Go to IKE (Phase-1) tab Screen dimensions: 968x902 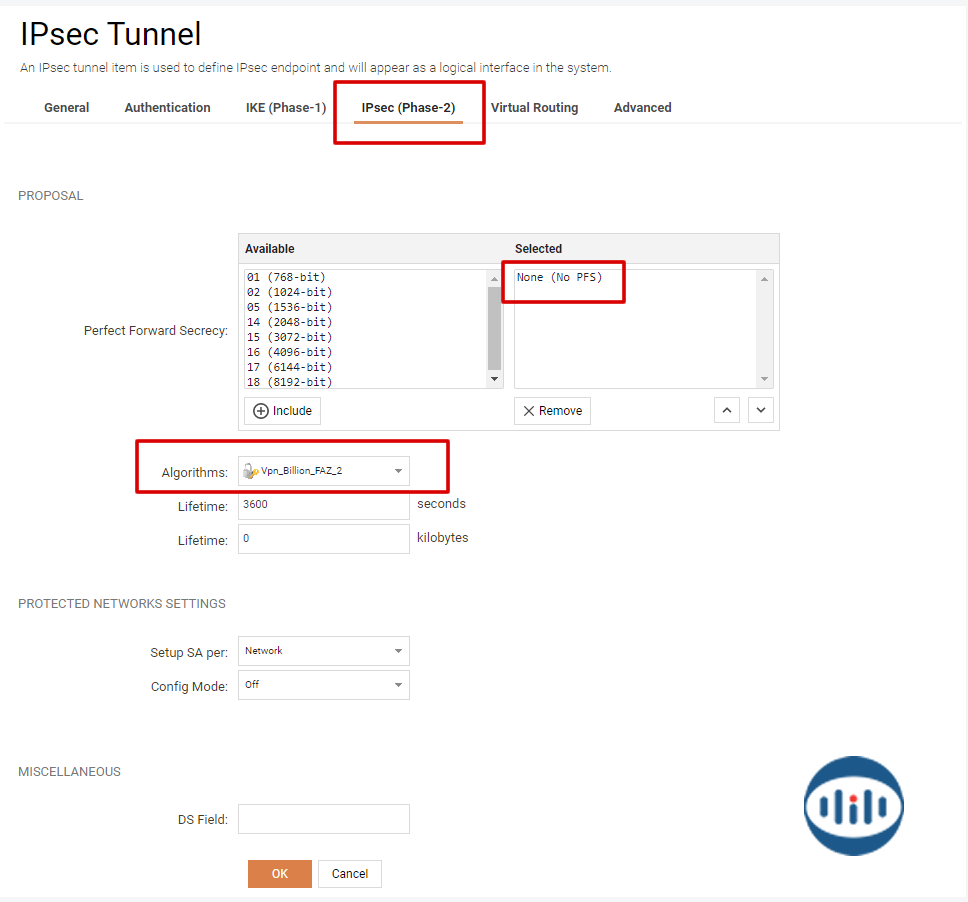[x=286, y=108]
